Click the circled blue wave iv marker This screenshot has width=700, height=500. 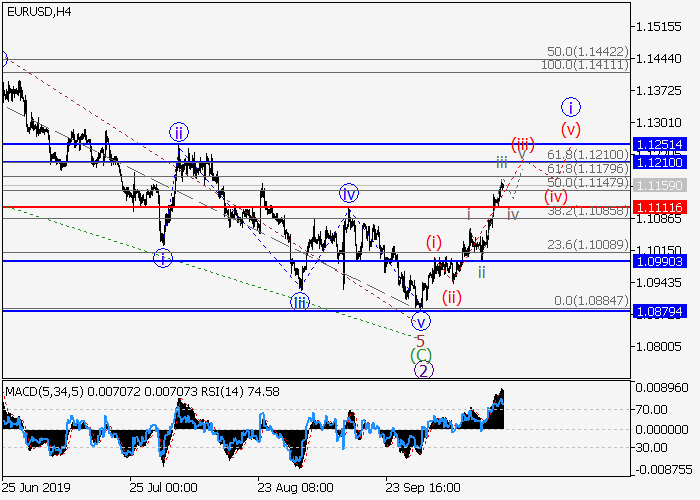point(348,193)
